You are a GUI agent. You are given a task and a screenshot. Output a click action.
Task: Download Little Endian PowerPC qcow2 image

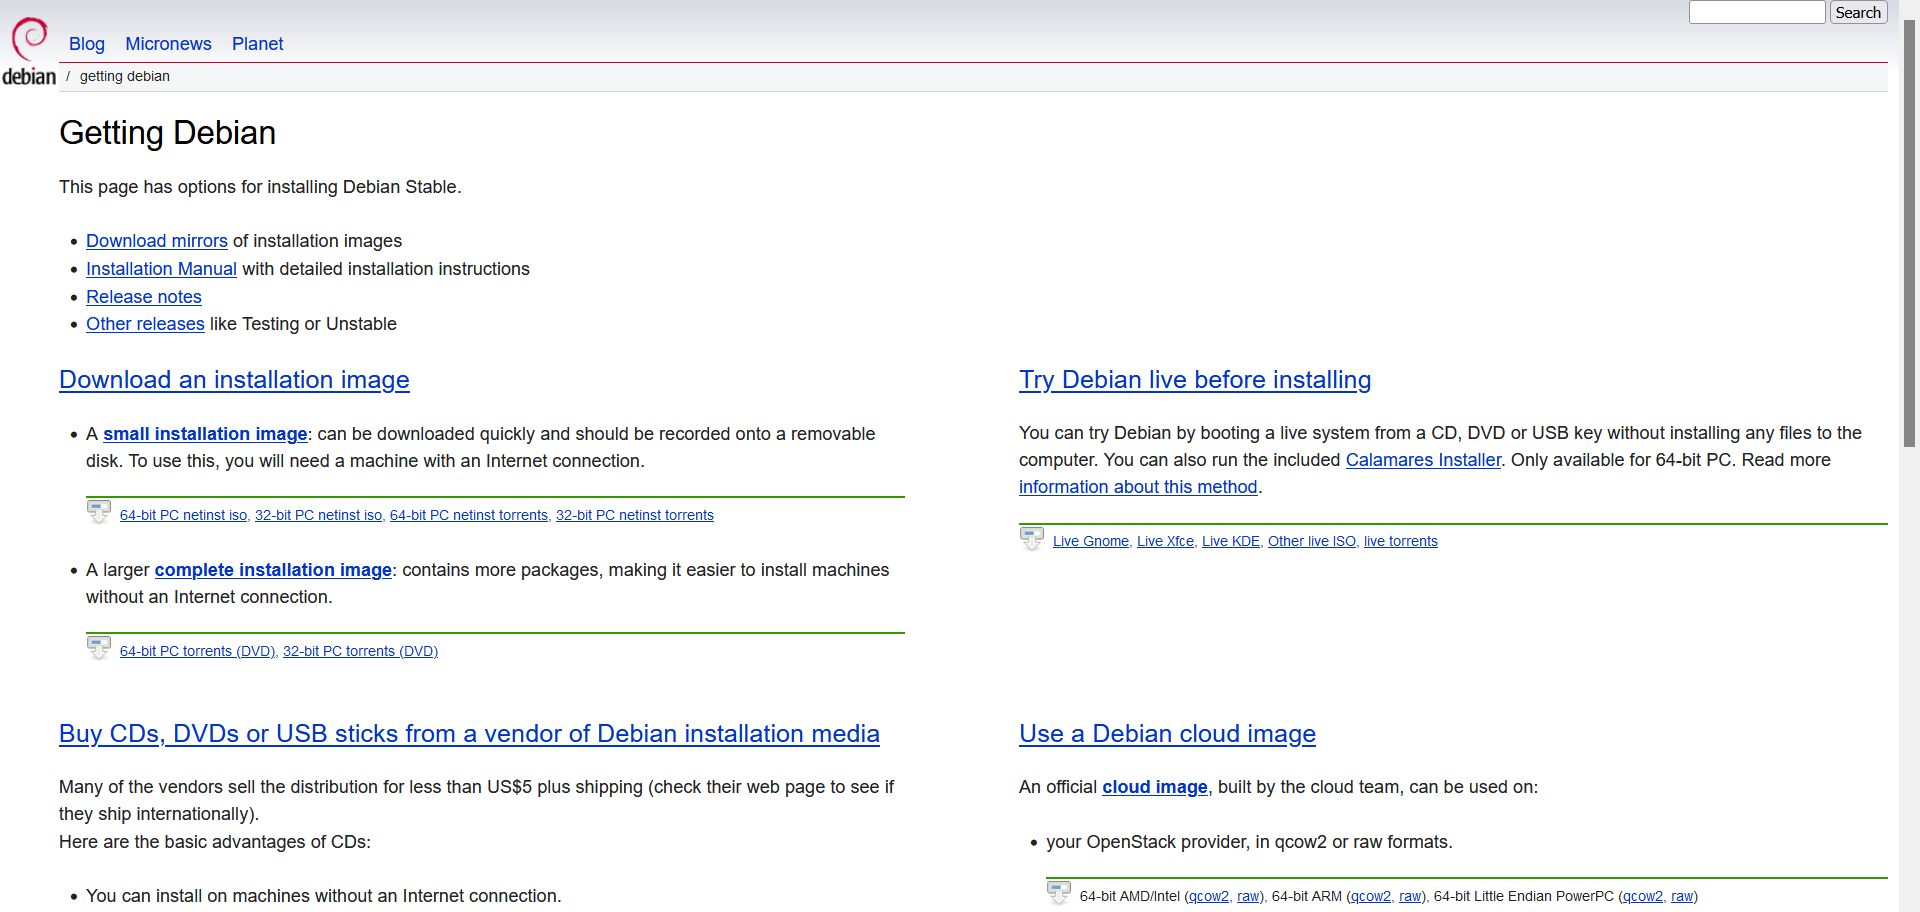pyautogui.click(x=1643, y=896)
